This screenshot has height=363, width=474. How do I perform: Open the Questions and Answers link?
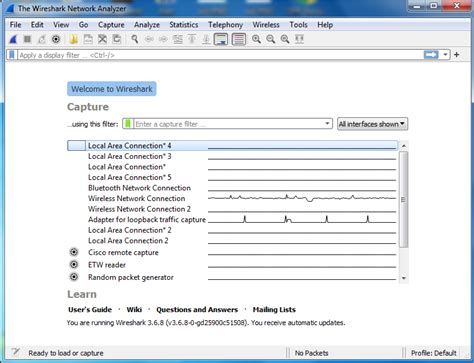pyautogui.click(x=197, y=310)
